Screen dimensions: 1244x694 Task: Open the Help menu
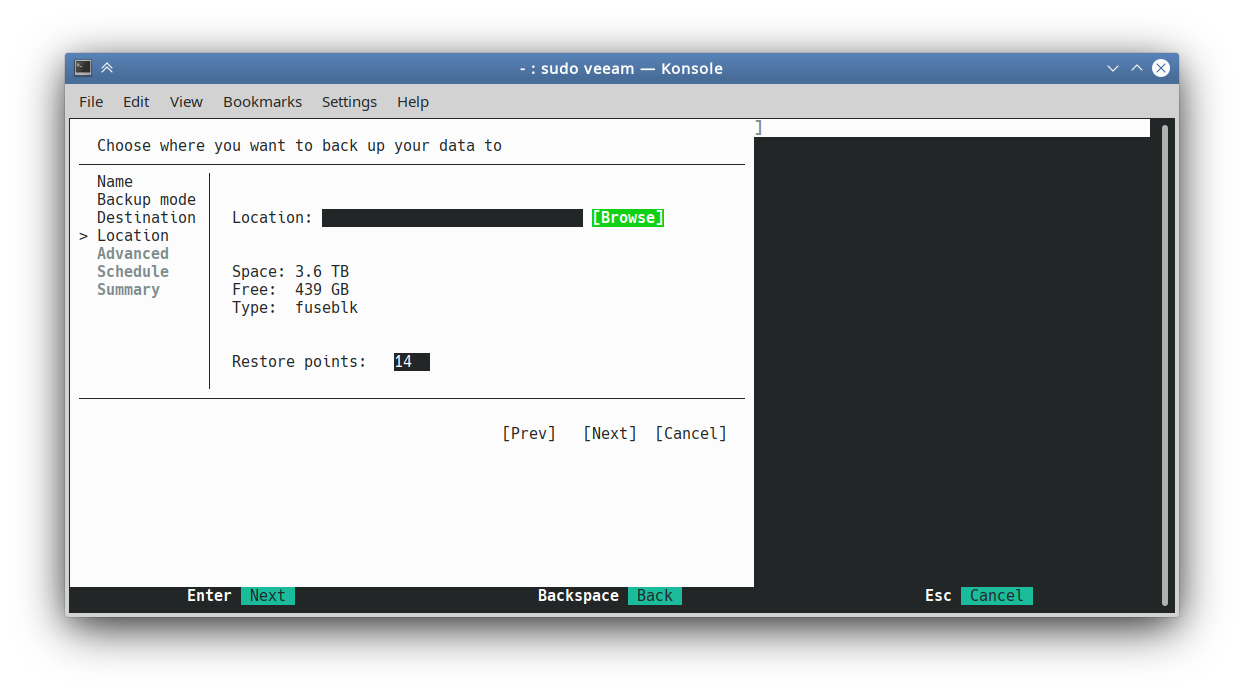[x=412, y=102]
